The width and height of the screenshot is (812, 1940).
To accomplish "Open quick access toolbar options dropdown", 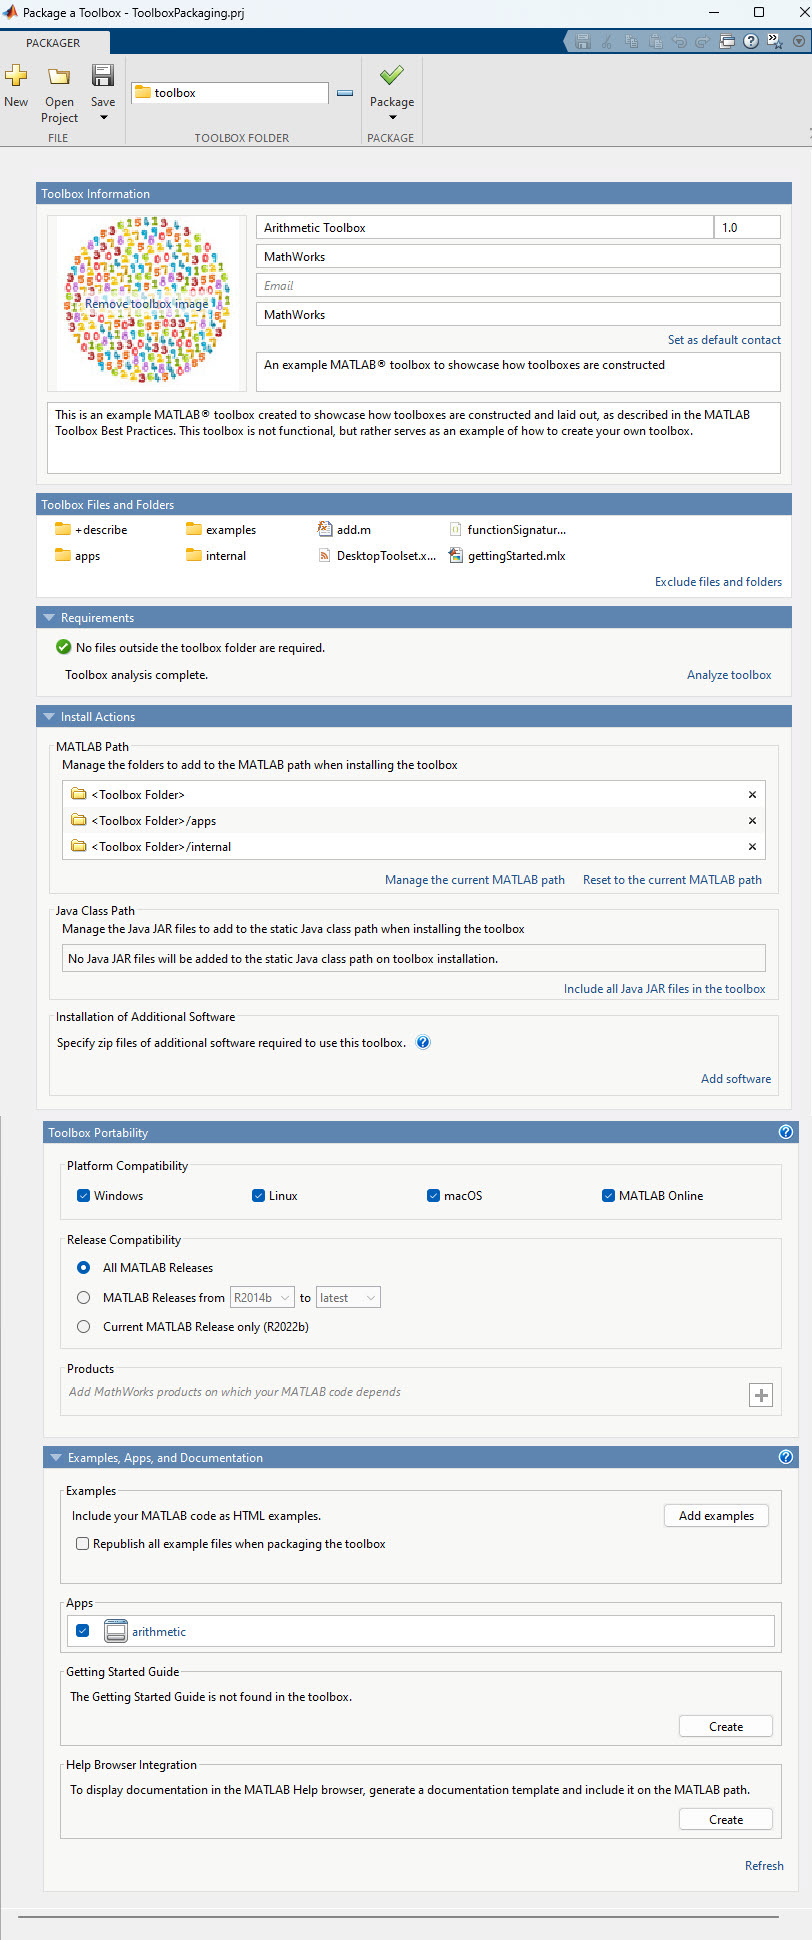I will pyautogui.click(x=799, y=41).
